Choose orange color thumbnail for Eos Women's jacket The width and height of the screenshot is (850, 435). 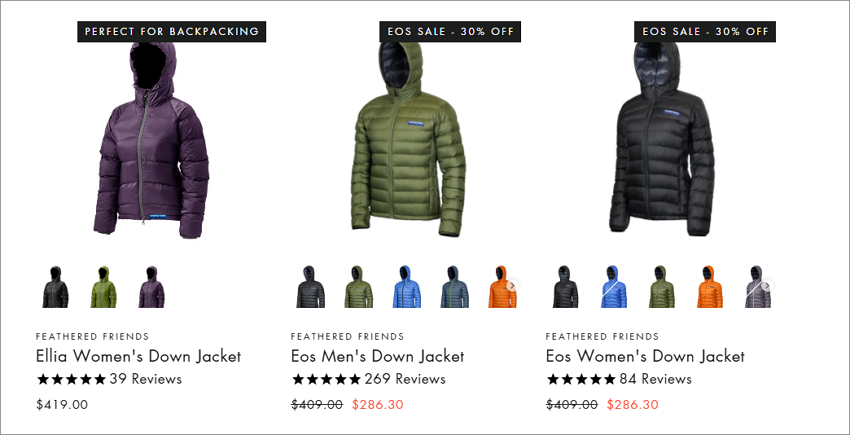(x=710, y=287)
